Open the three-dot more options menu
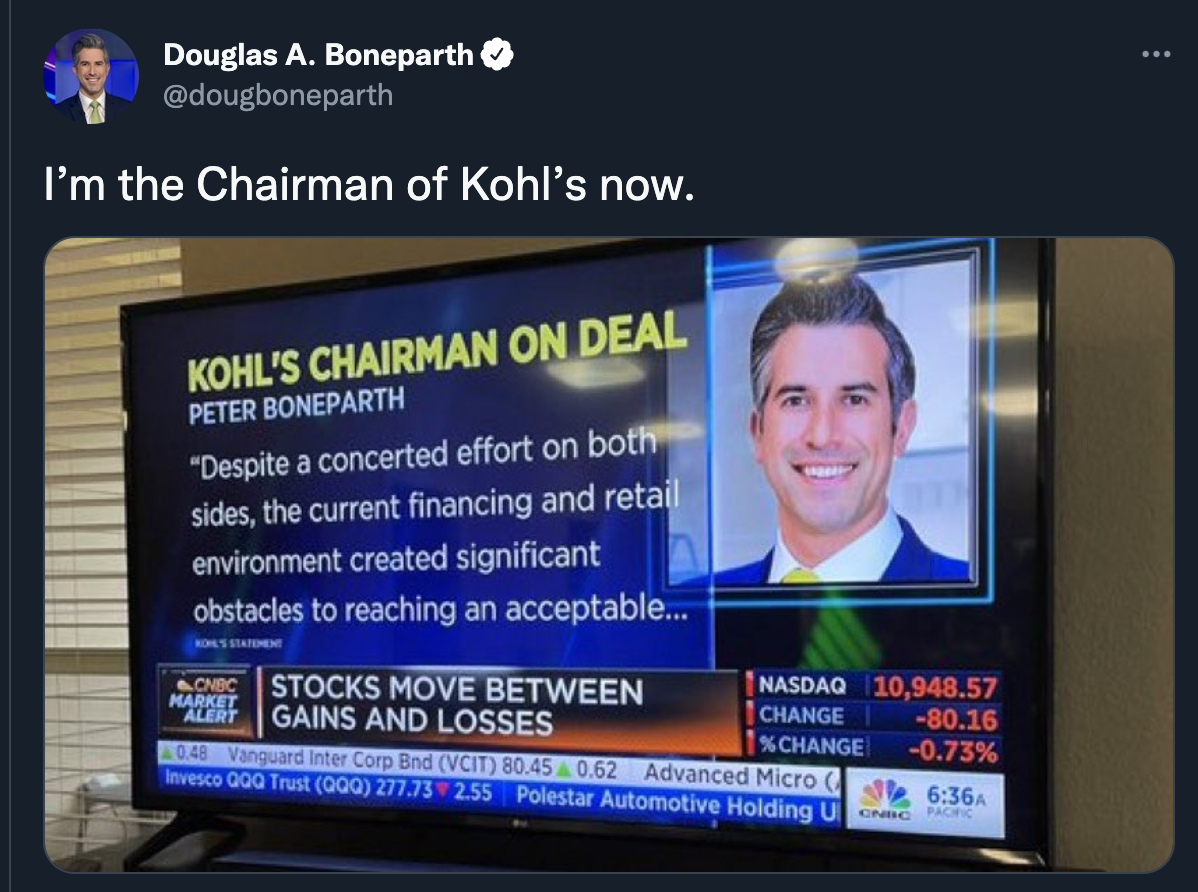This screenshot has width=1198, height=892. [x=1155, y=54]
